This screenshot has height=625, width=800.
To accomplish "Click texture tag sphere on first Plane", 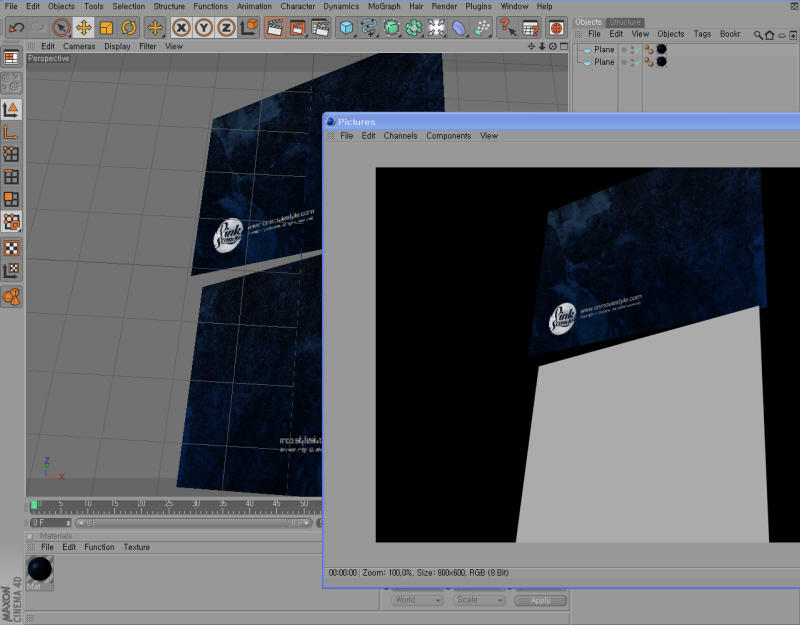I will coord(661,49).
